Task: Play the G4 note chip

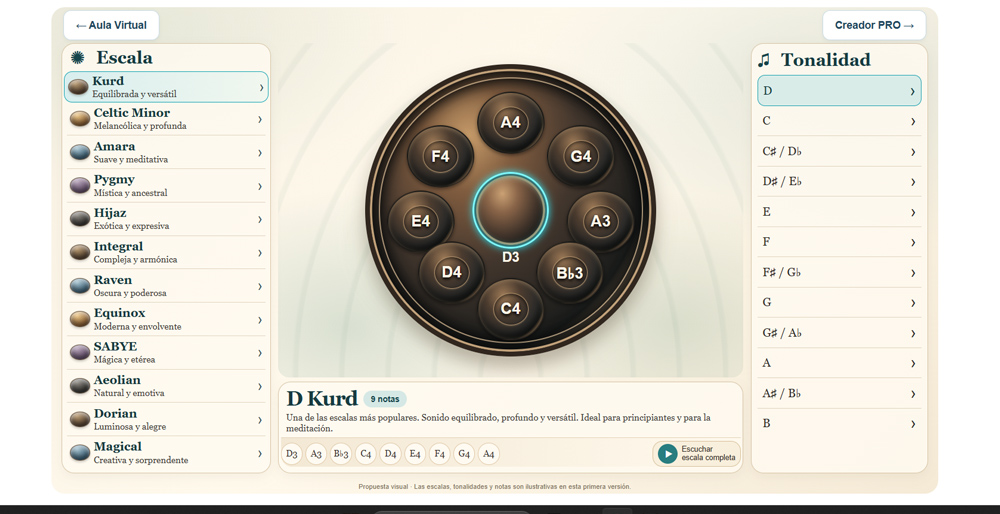Action: (464, 454)
